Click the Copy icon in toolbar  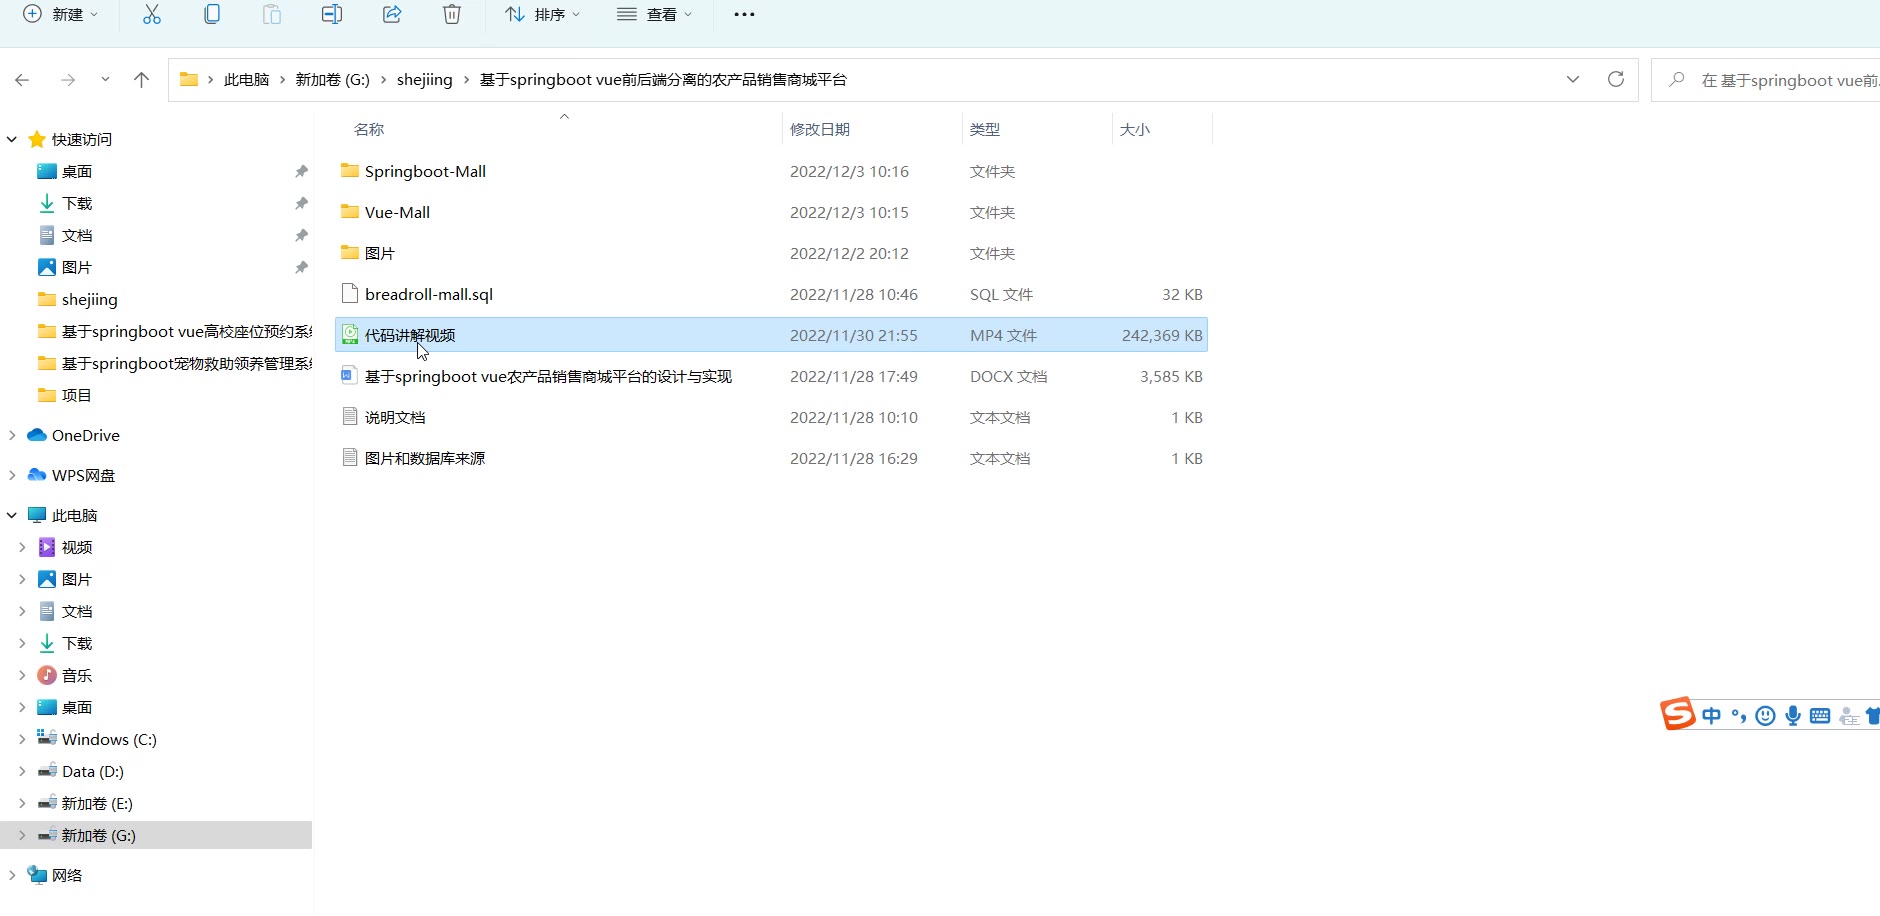coord(212,14)
